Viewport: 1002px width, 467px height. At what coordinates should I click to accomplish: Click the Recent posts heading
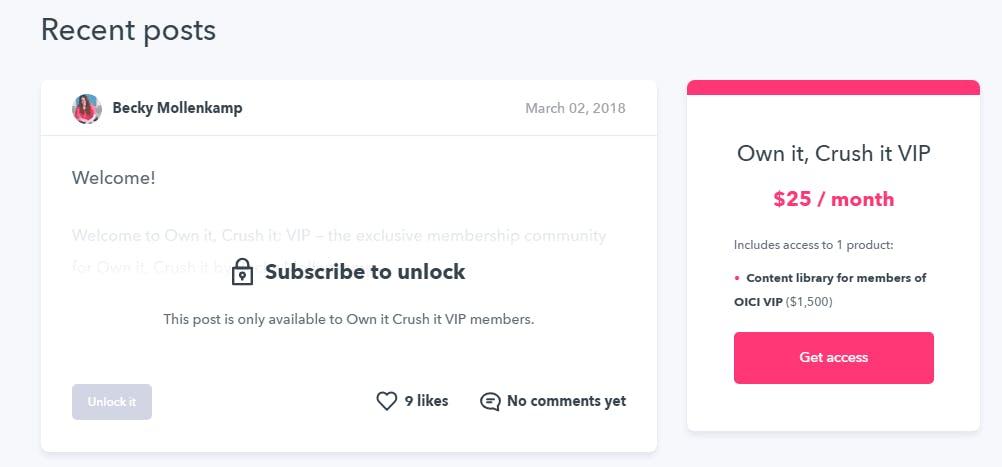(x=128, y=30)
